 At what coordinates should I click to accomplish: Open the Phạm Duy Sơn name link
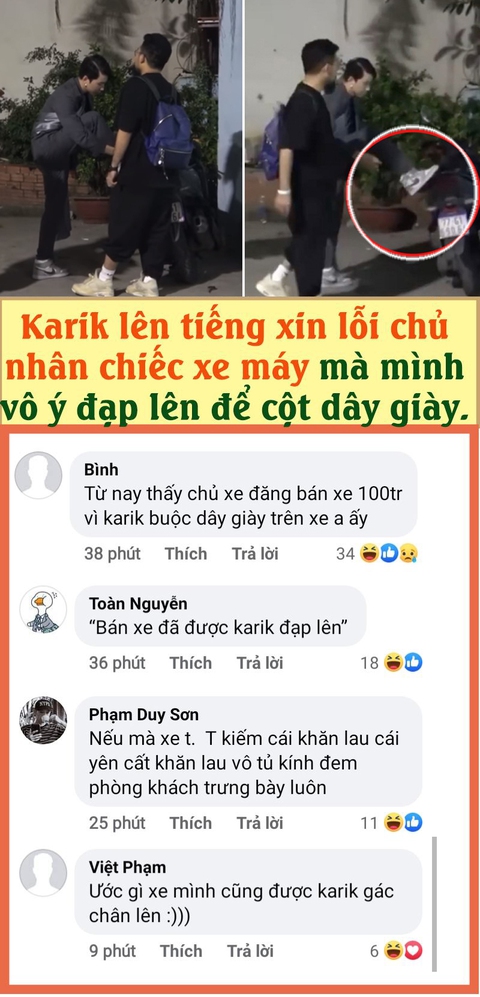pos(144,715)
